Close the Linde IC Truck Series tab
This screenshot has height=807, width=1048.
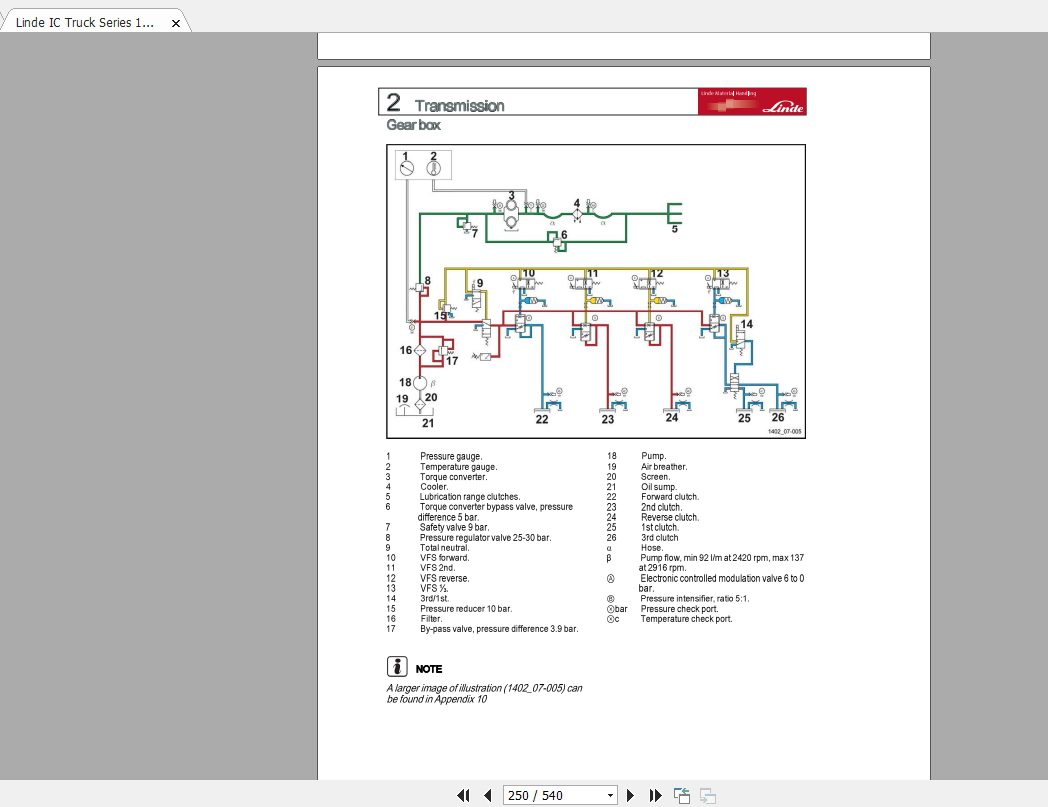point(176,23)
